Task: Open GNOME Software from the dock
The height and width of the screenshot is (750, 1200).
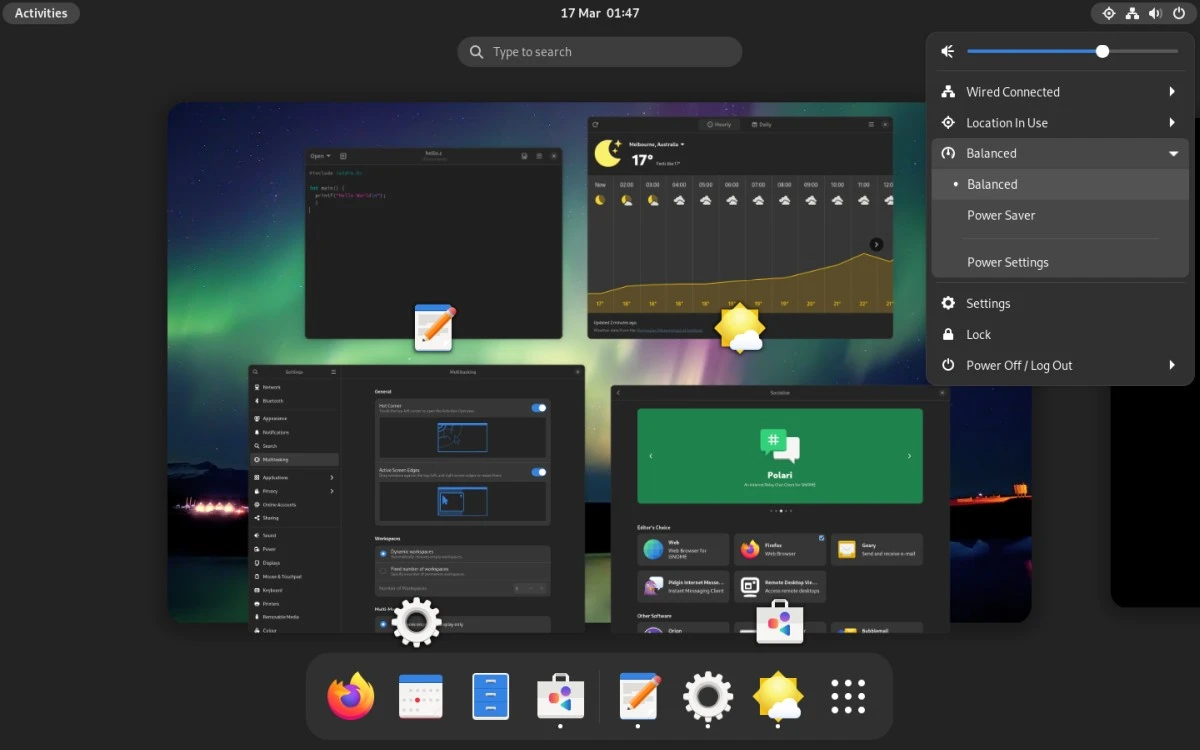Action: coord(560,696)
